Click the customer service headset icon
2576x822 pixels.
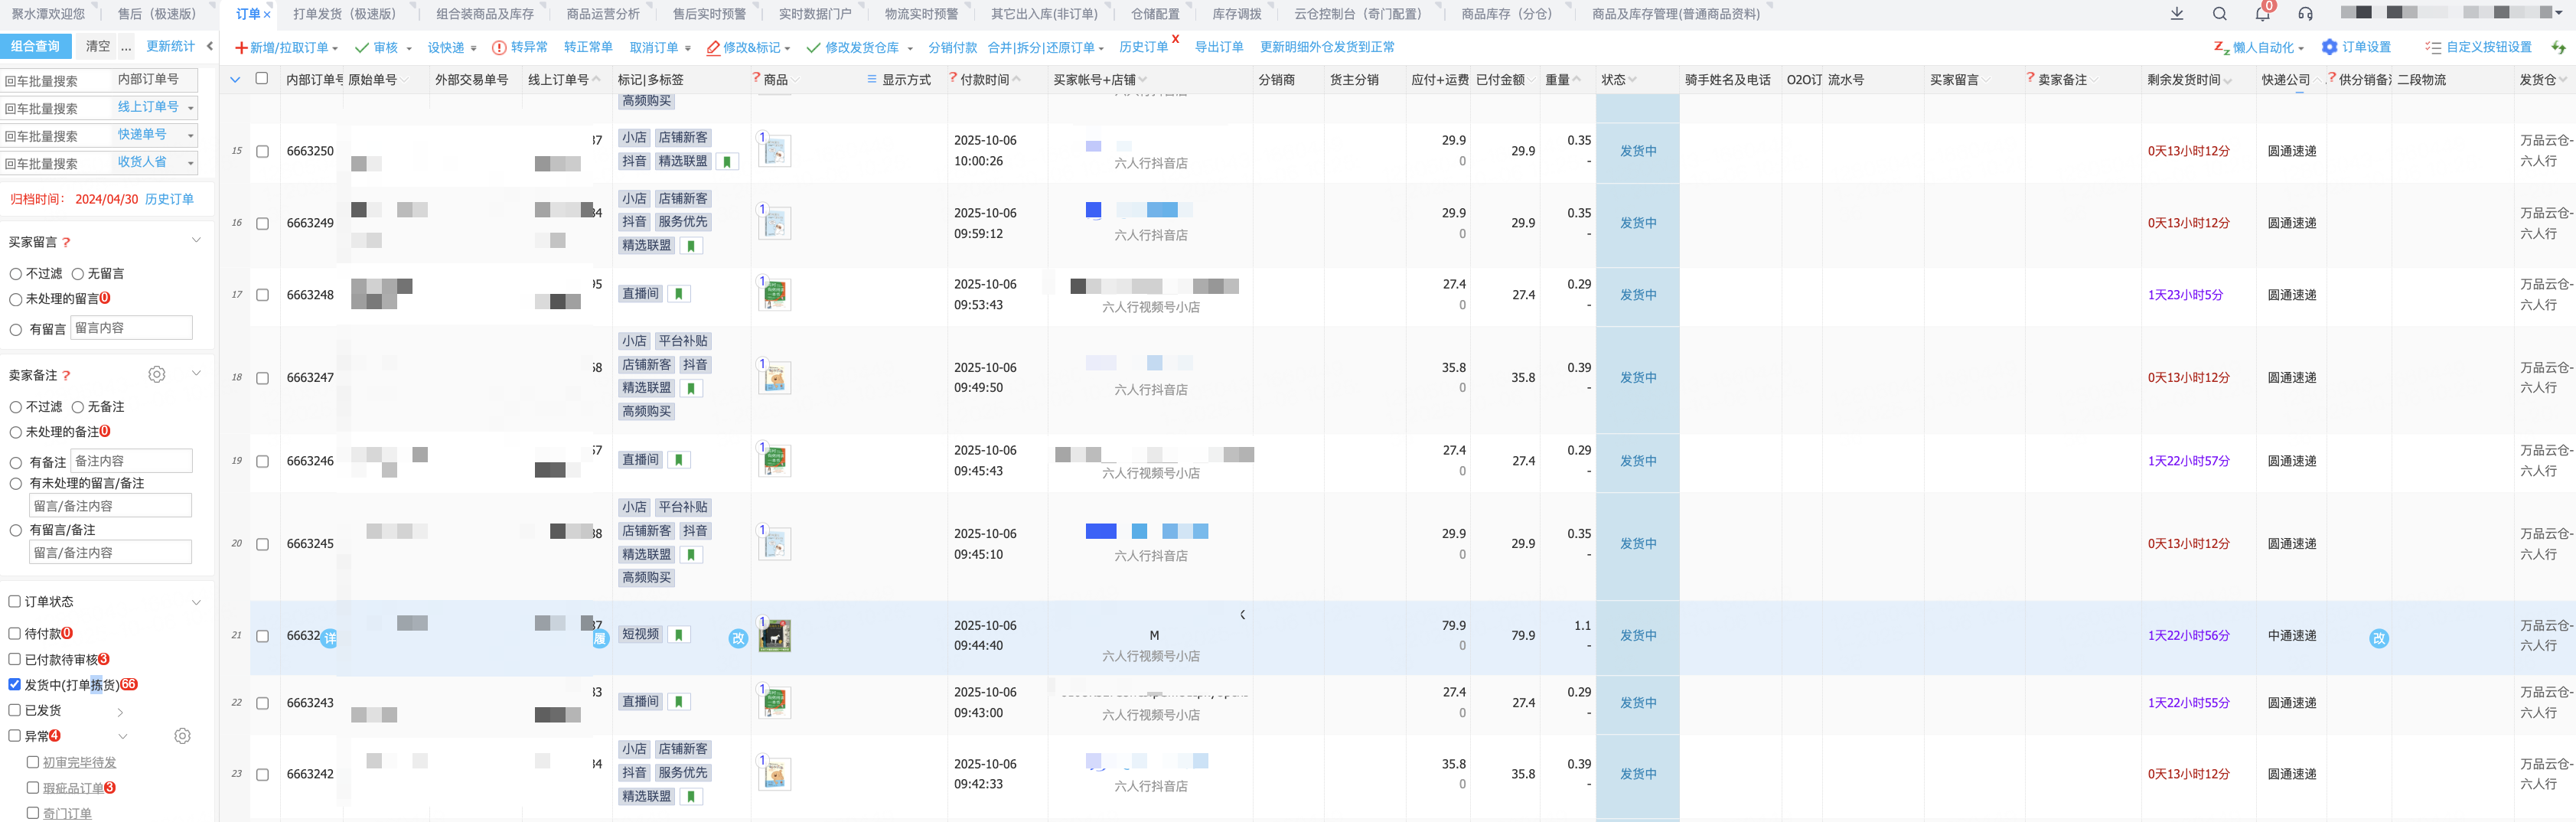[2305, 14]
